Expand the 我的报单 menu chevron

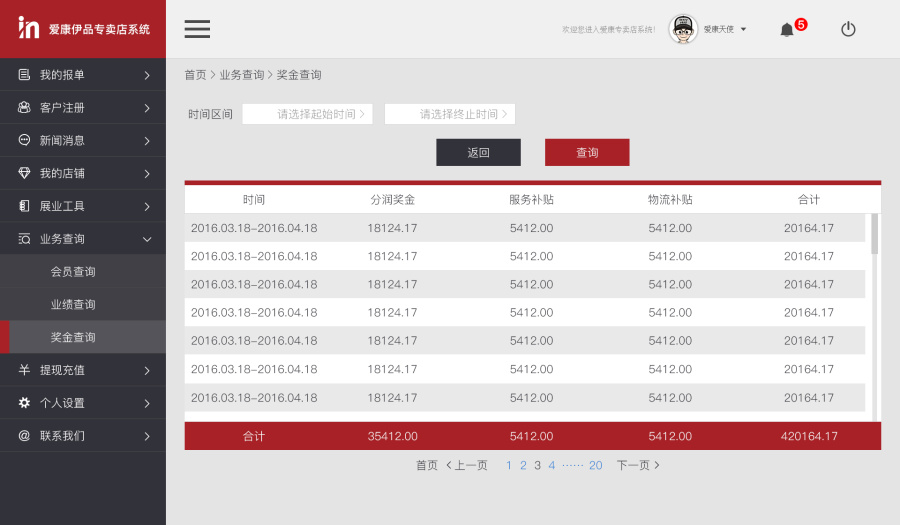(147, 75)
